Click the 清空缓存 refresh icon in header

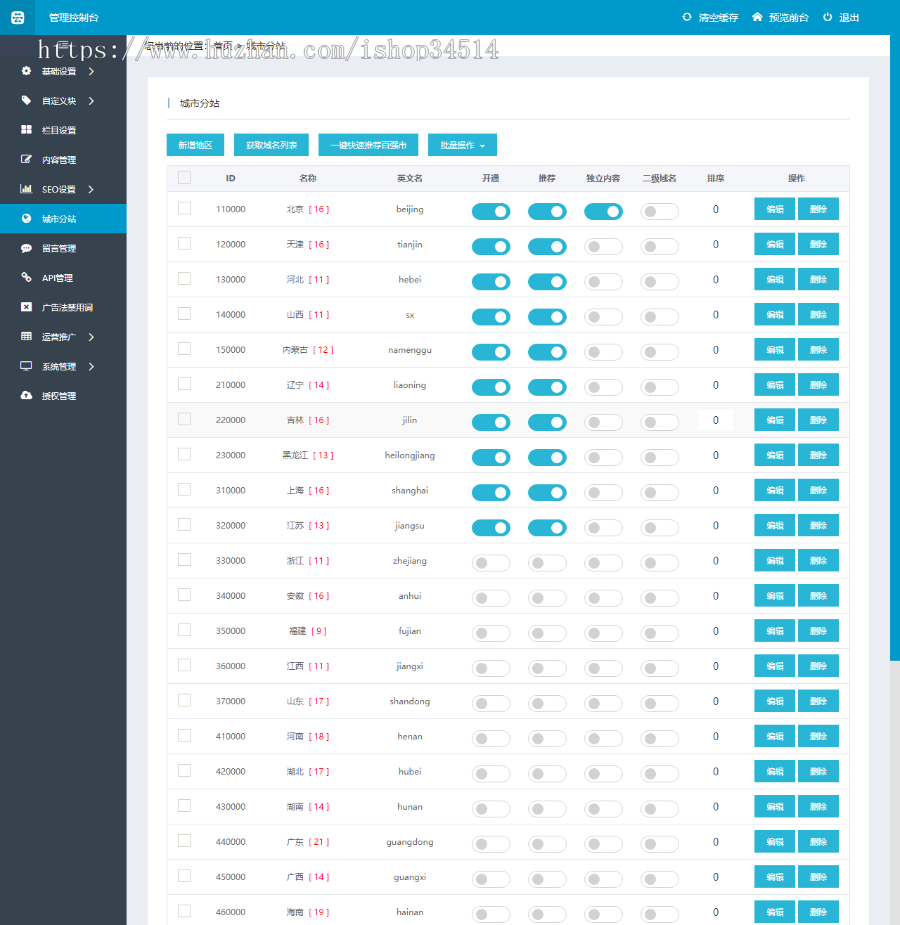tap(686, 17)
